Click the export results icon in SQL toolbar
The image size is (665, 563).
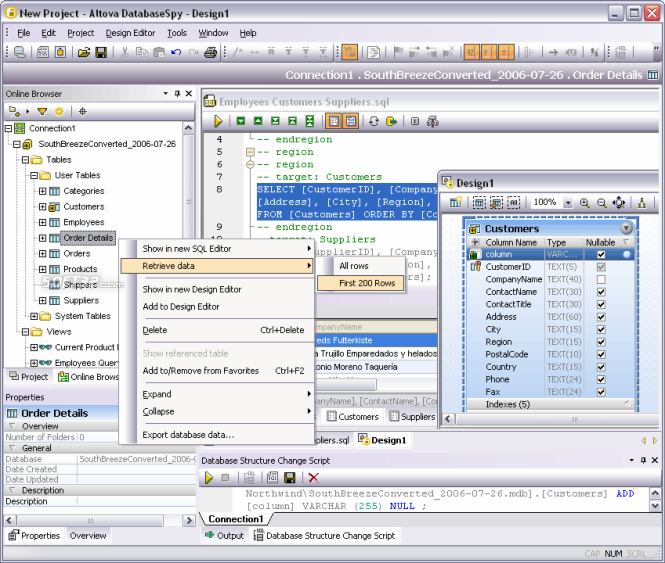click(x=391, y=121)
